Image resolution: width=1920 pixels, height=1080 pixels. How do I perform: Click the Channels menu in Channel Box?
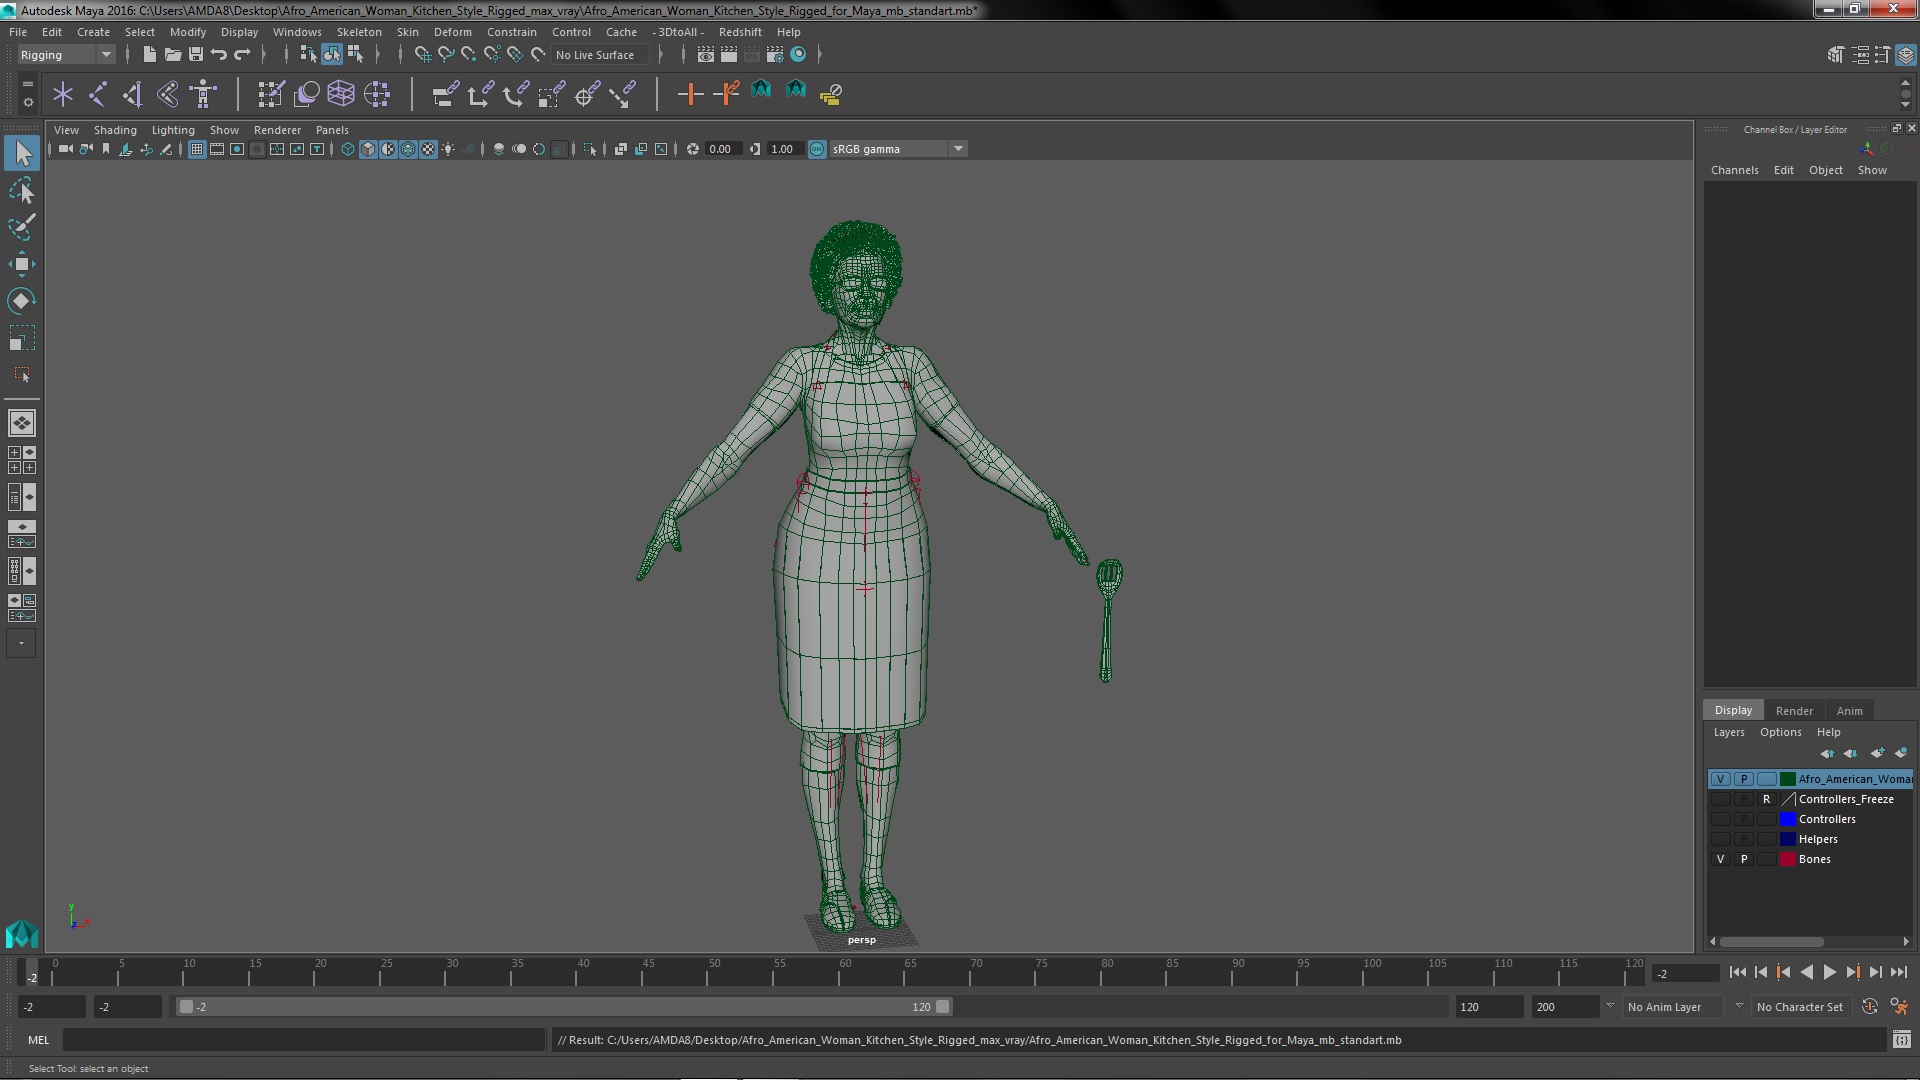coord(1734,170)
